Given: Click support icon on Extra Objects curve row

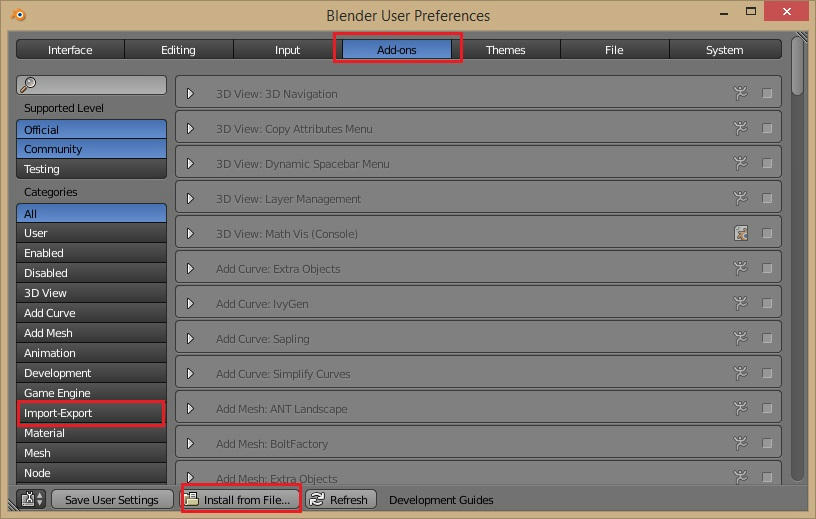Looking at the screenshot, I should 741,268.
